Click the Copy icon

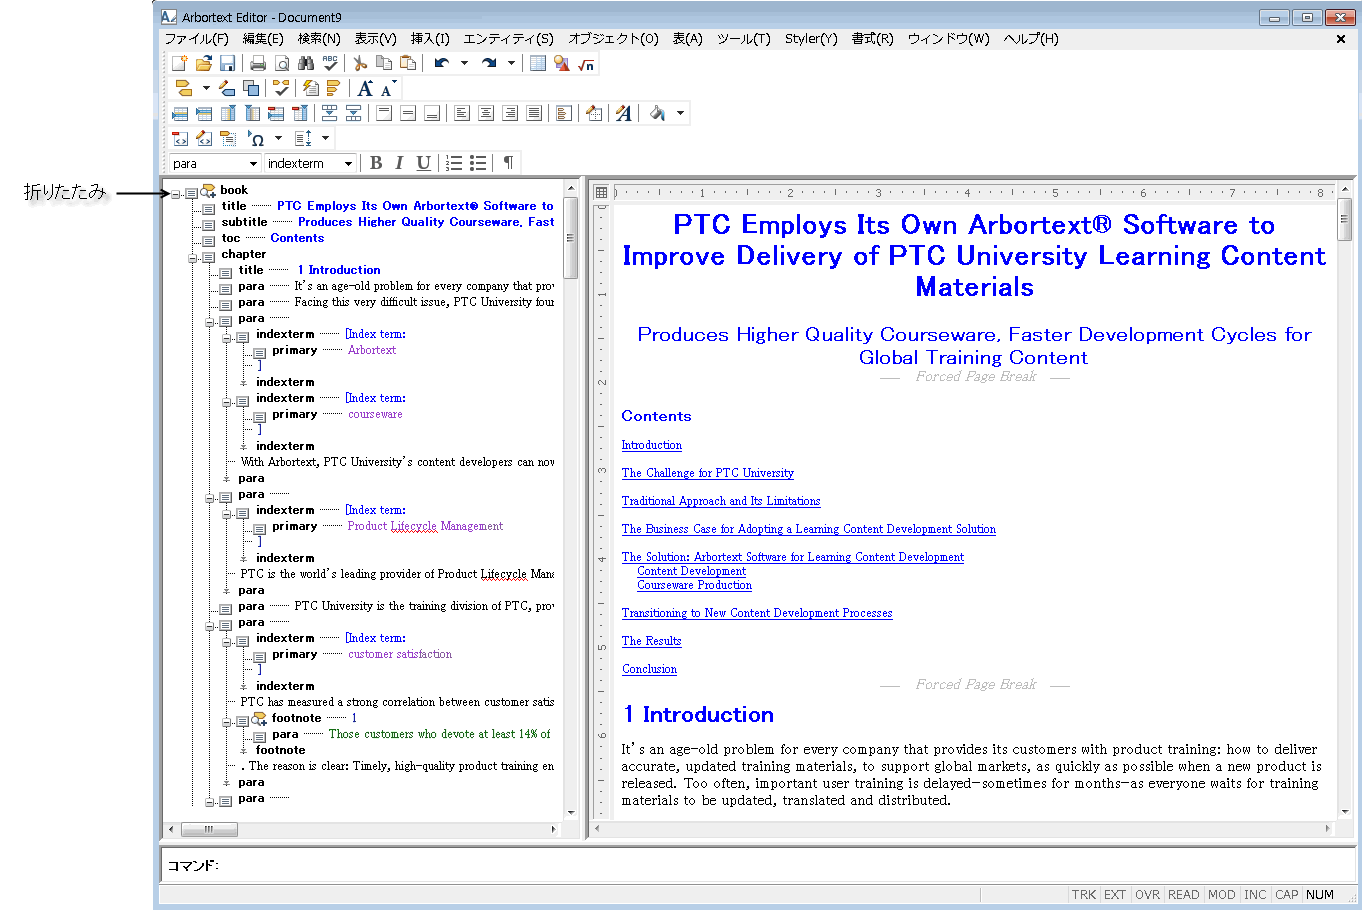tap(384, 64)
